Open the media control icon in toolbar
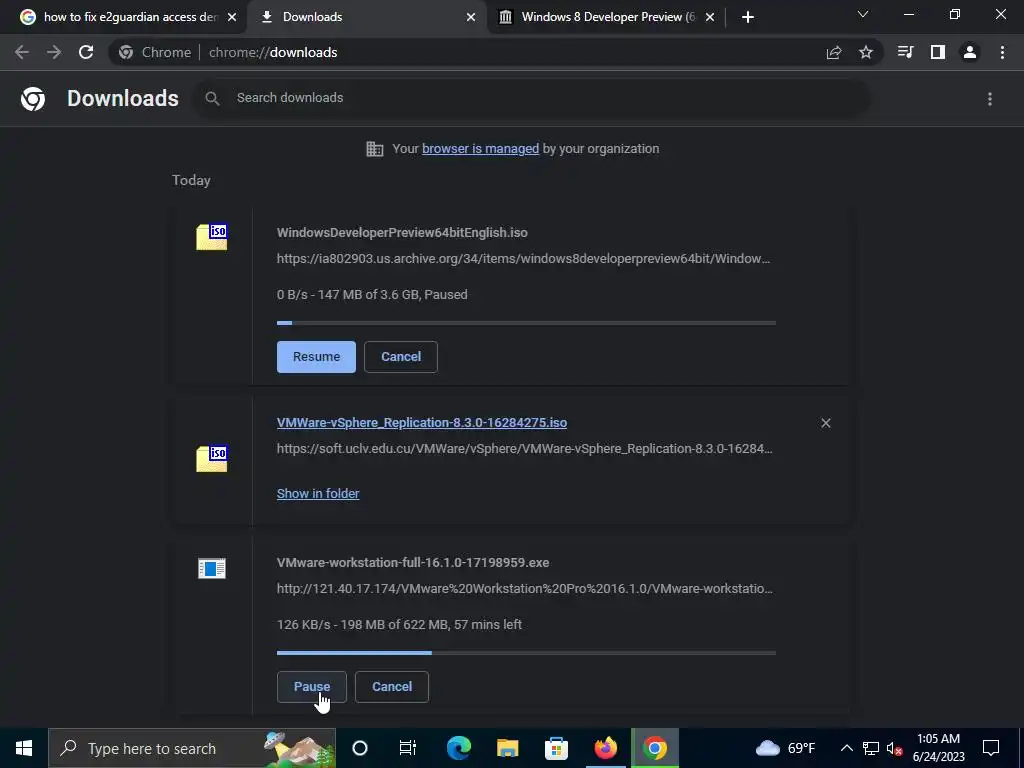This screenshot has width=1024, height=768. coord(905,52)
